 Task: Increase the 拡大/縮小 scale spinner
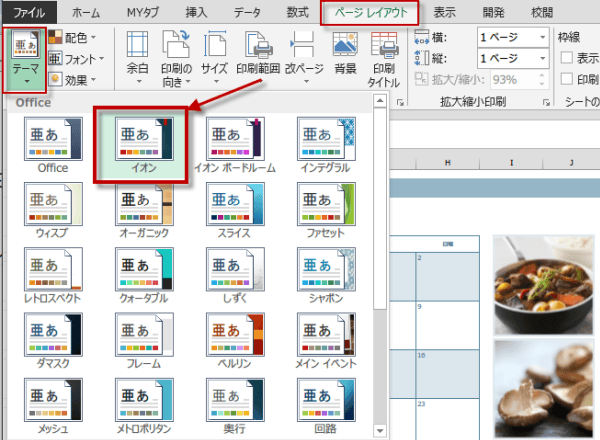coord(542,75)
